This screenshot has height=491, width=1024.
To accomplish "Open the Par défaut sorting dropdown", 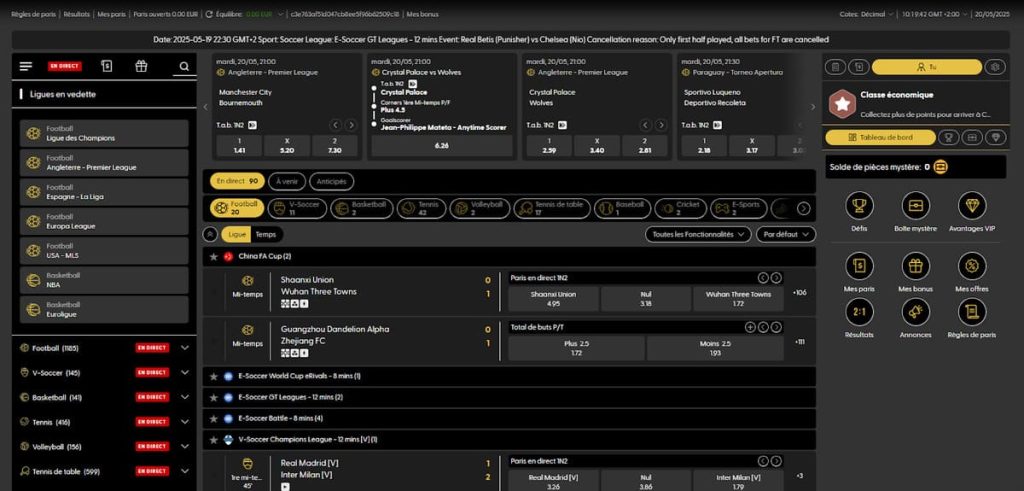I will pyautogui.click(x=786, y=234).
